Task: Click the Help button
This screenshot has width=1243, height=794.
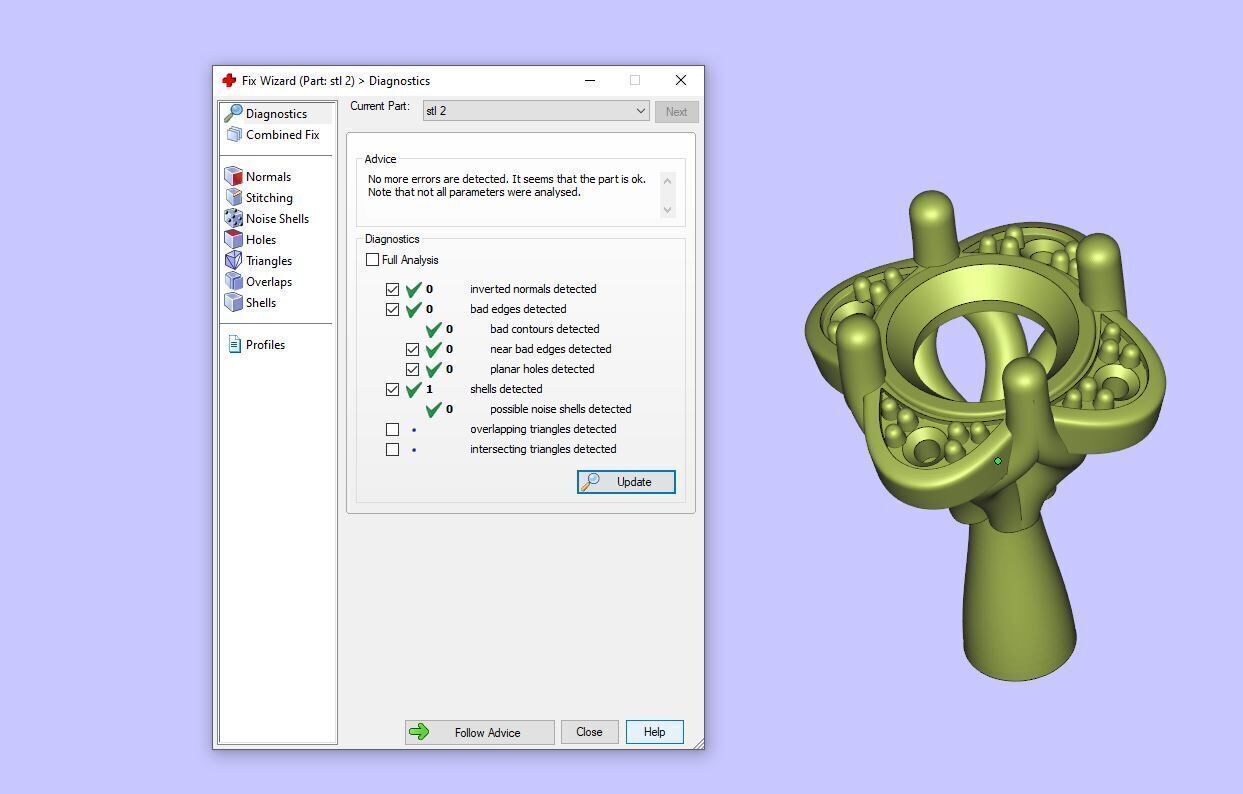Action: coord(654,732)
